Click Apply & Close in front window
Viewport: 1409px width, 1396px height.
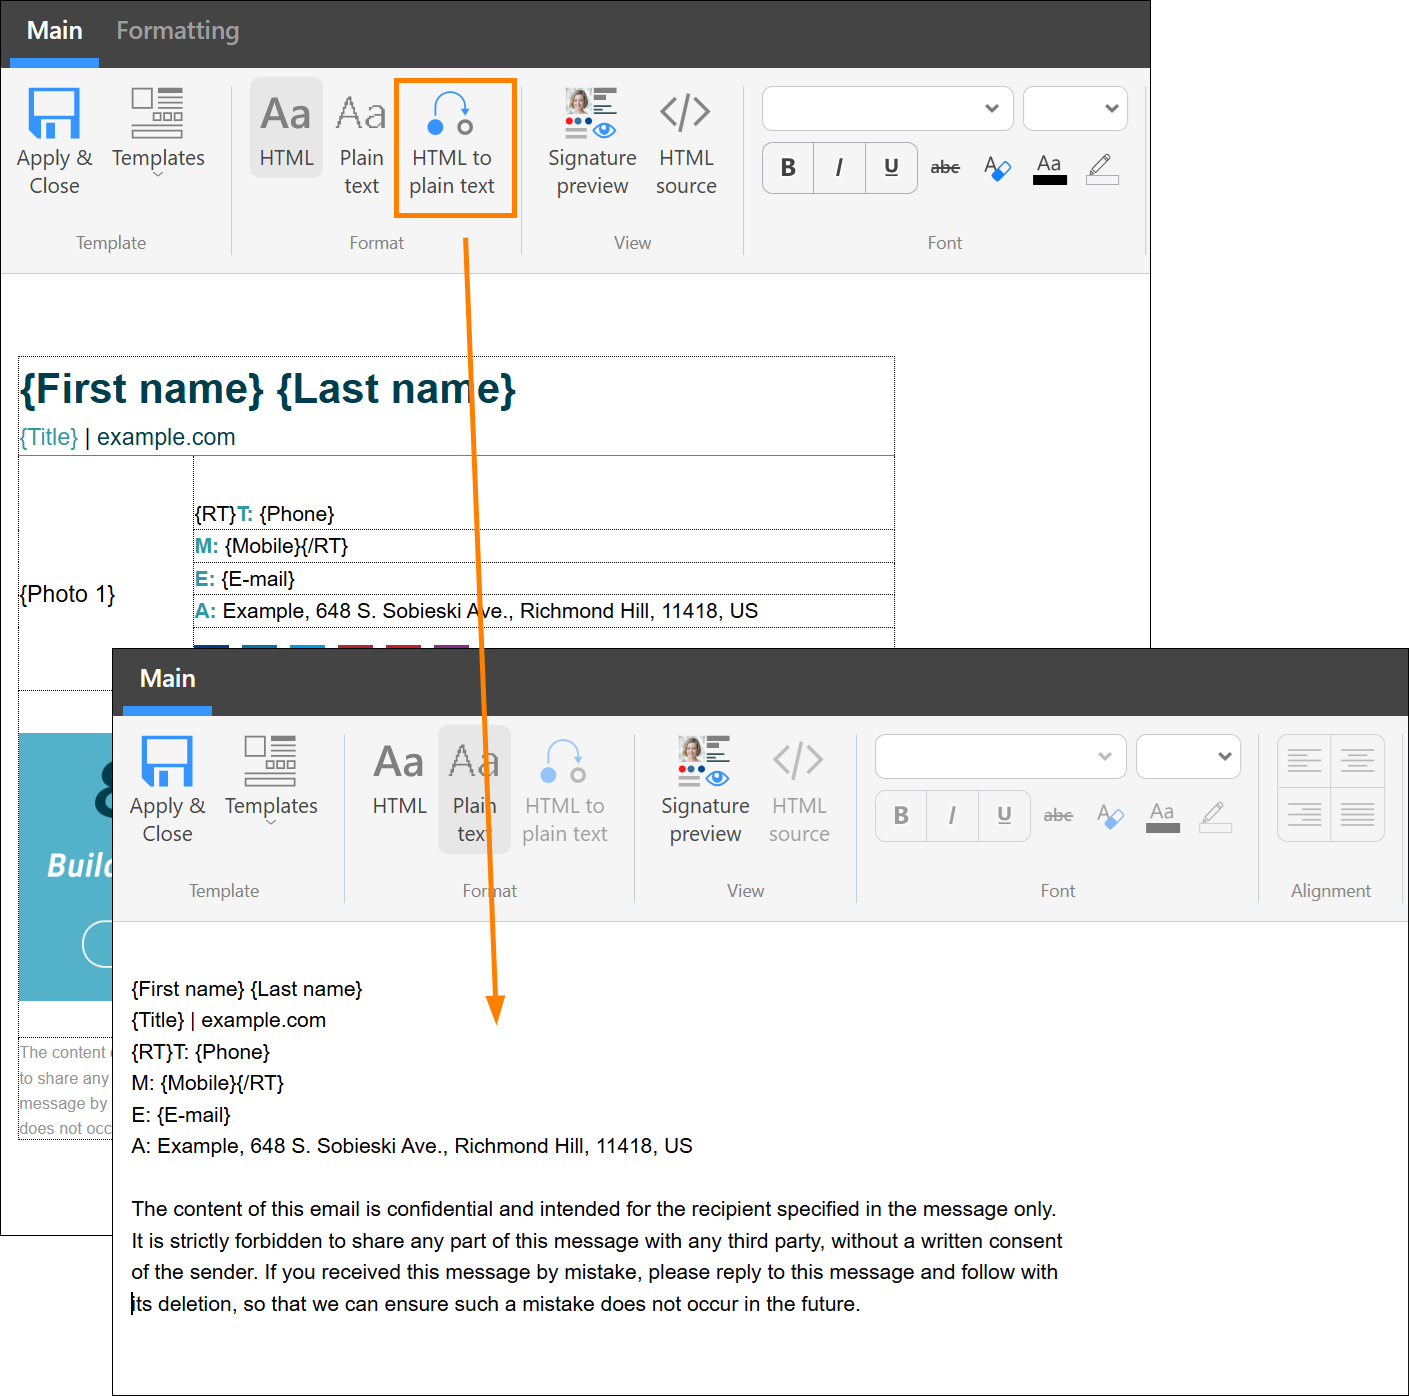[x=167, y=789]
